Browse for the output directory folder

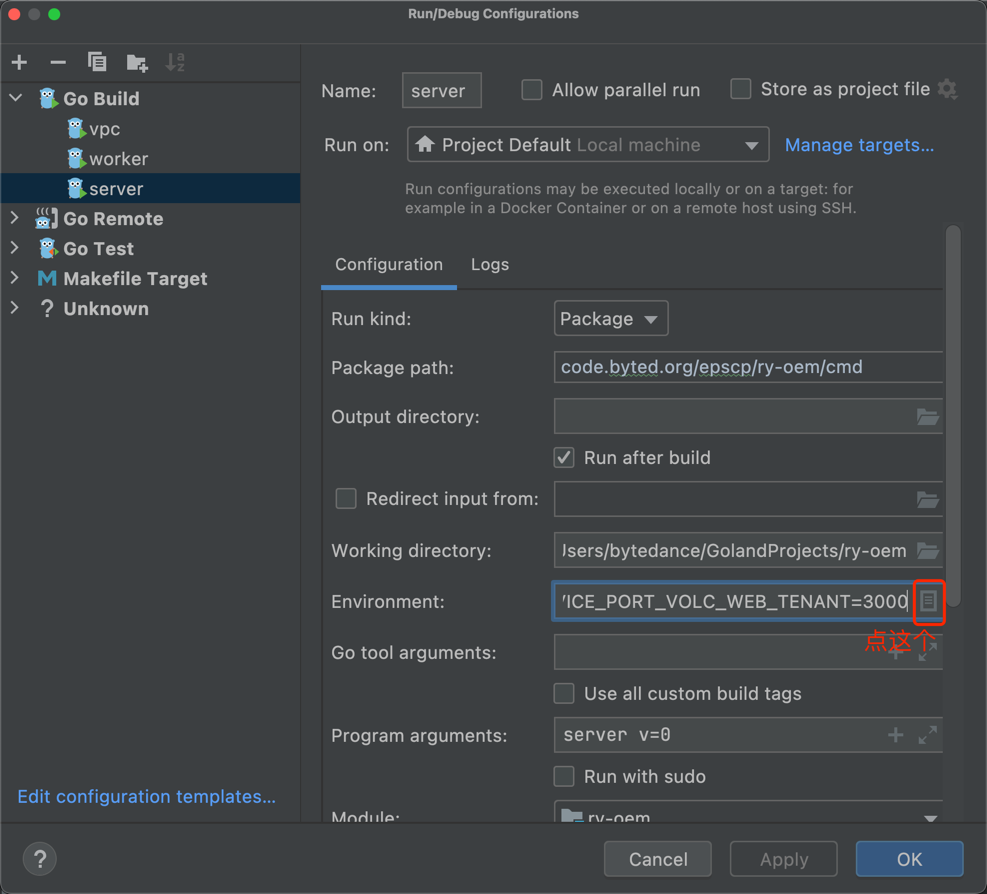click(927, 417)
